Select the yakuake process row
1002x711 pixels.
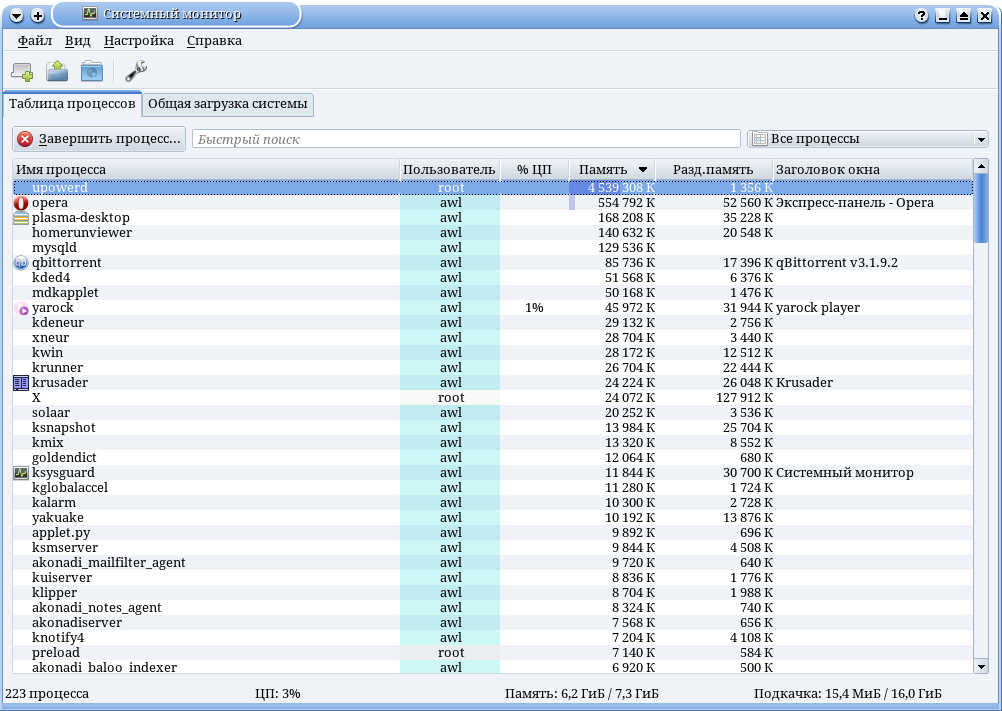coord(493,518)
